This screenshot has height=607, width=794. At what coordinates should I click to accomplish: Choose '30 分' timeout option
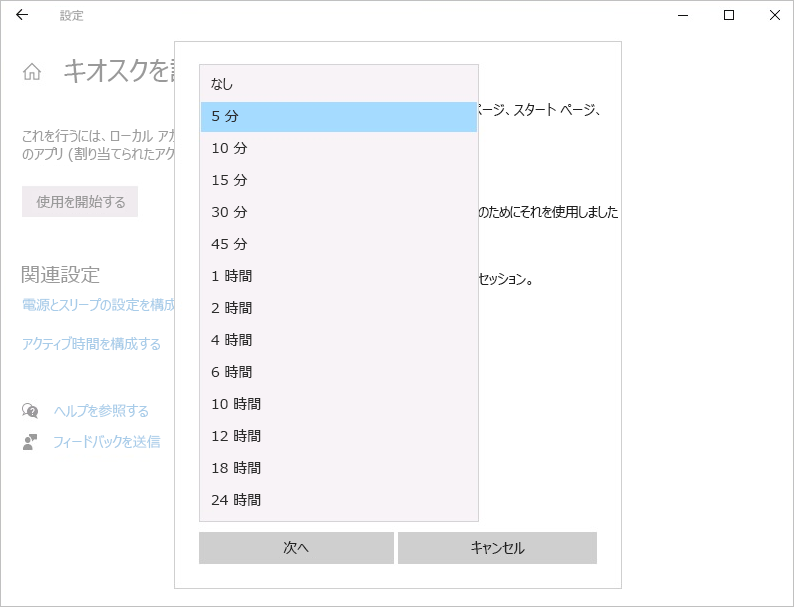pyautogui.click(x=338, y=212)
